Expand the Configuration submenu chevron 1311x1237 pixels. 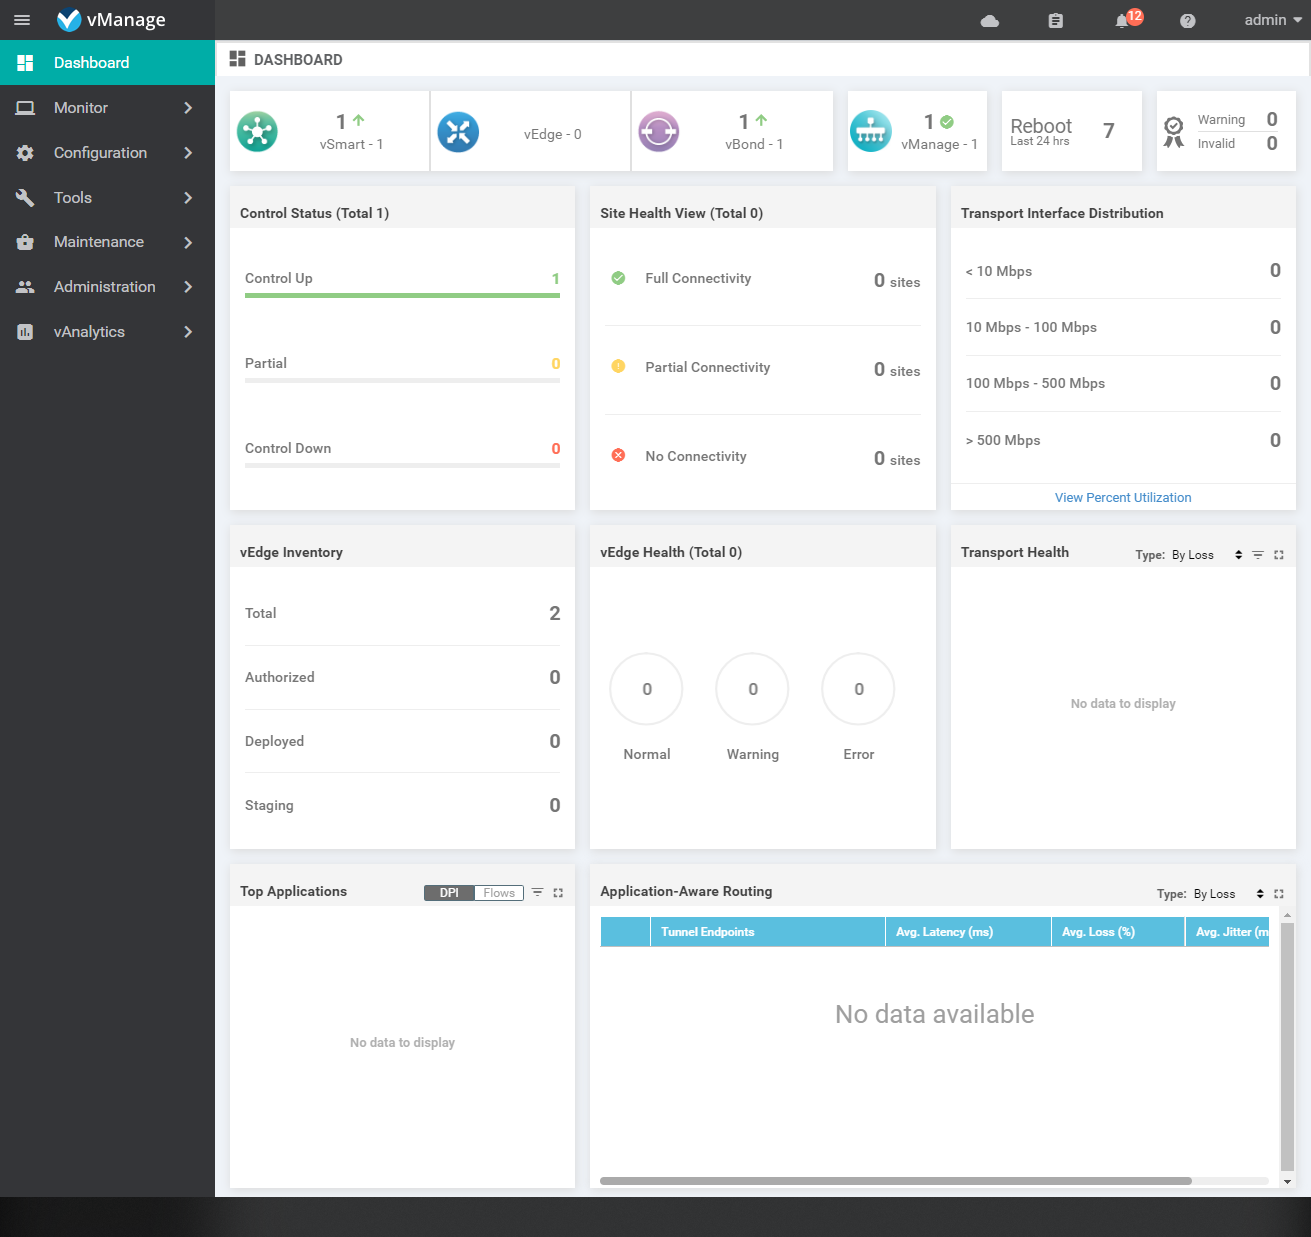tap(188, 153)
